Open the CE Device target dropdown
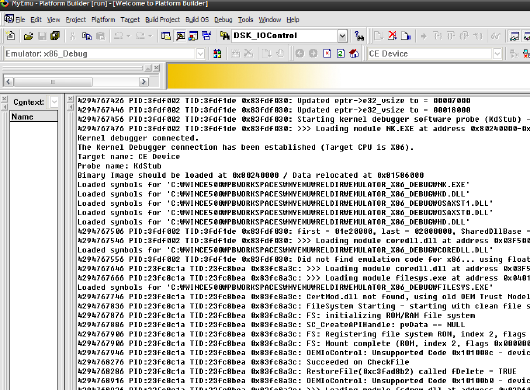530x390 pixels. click(497, 54)
